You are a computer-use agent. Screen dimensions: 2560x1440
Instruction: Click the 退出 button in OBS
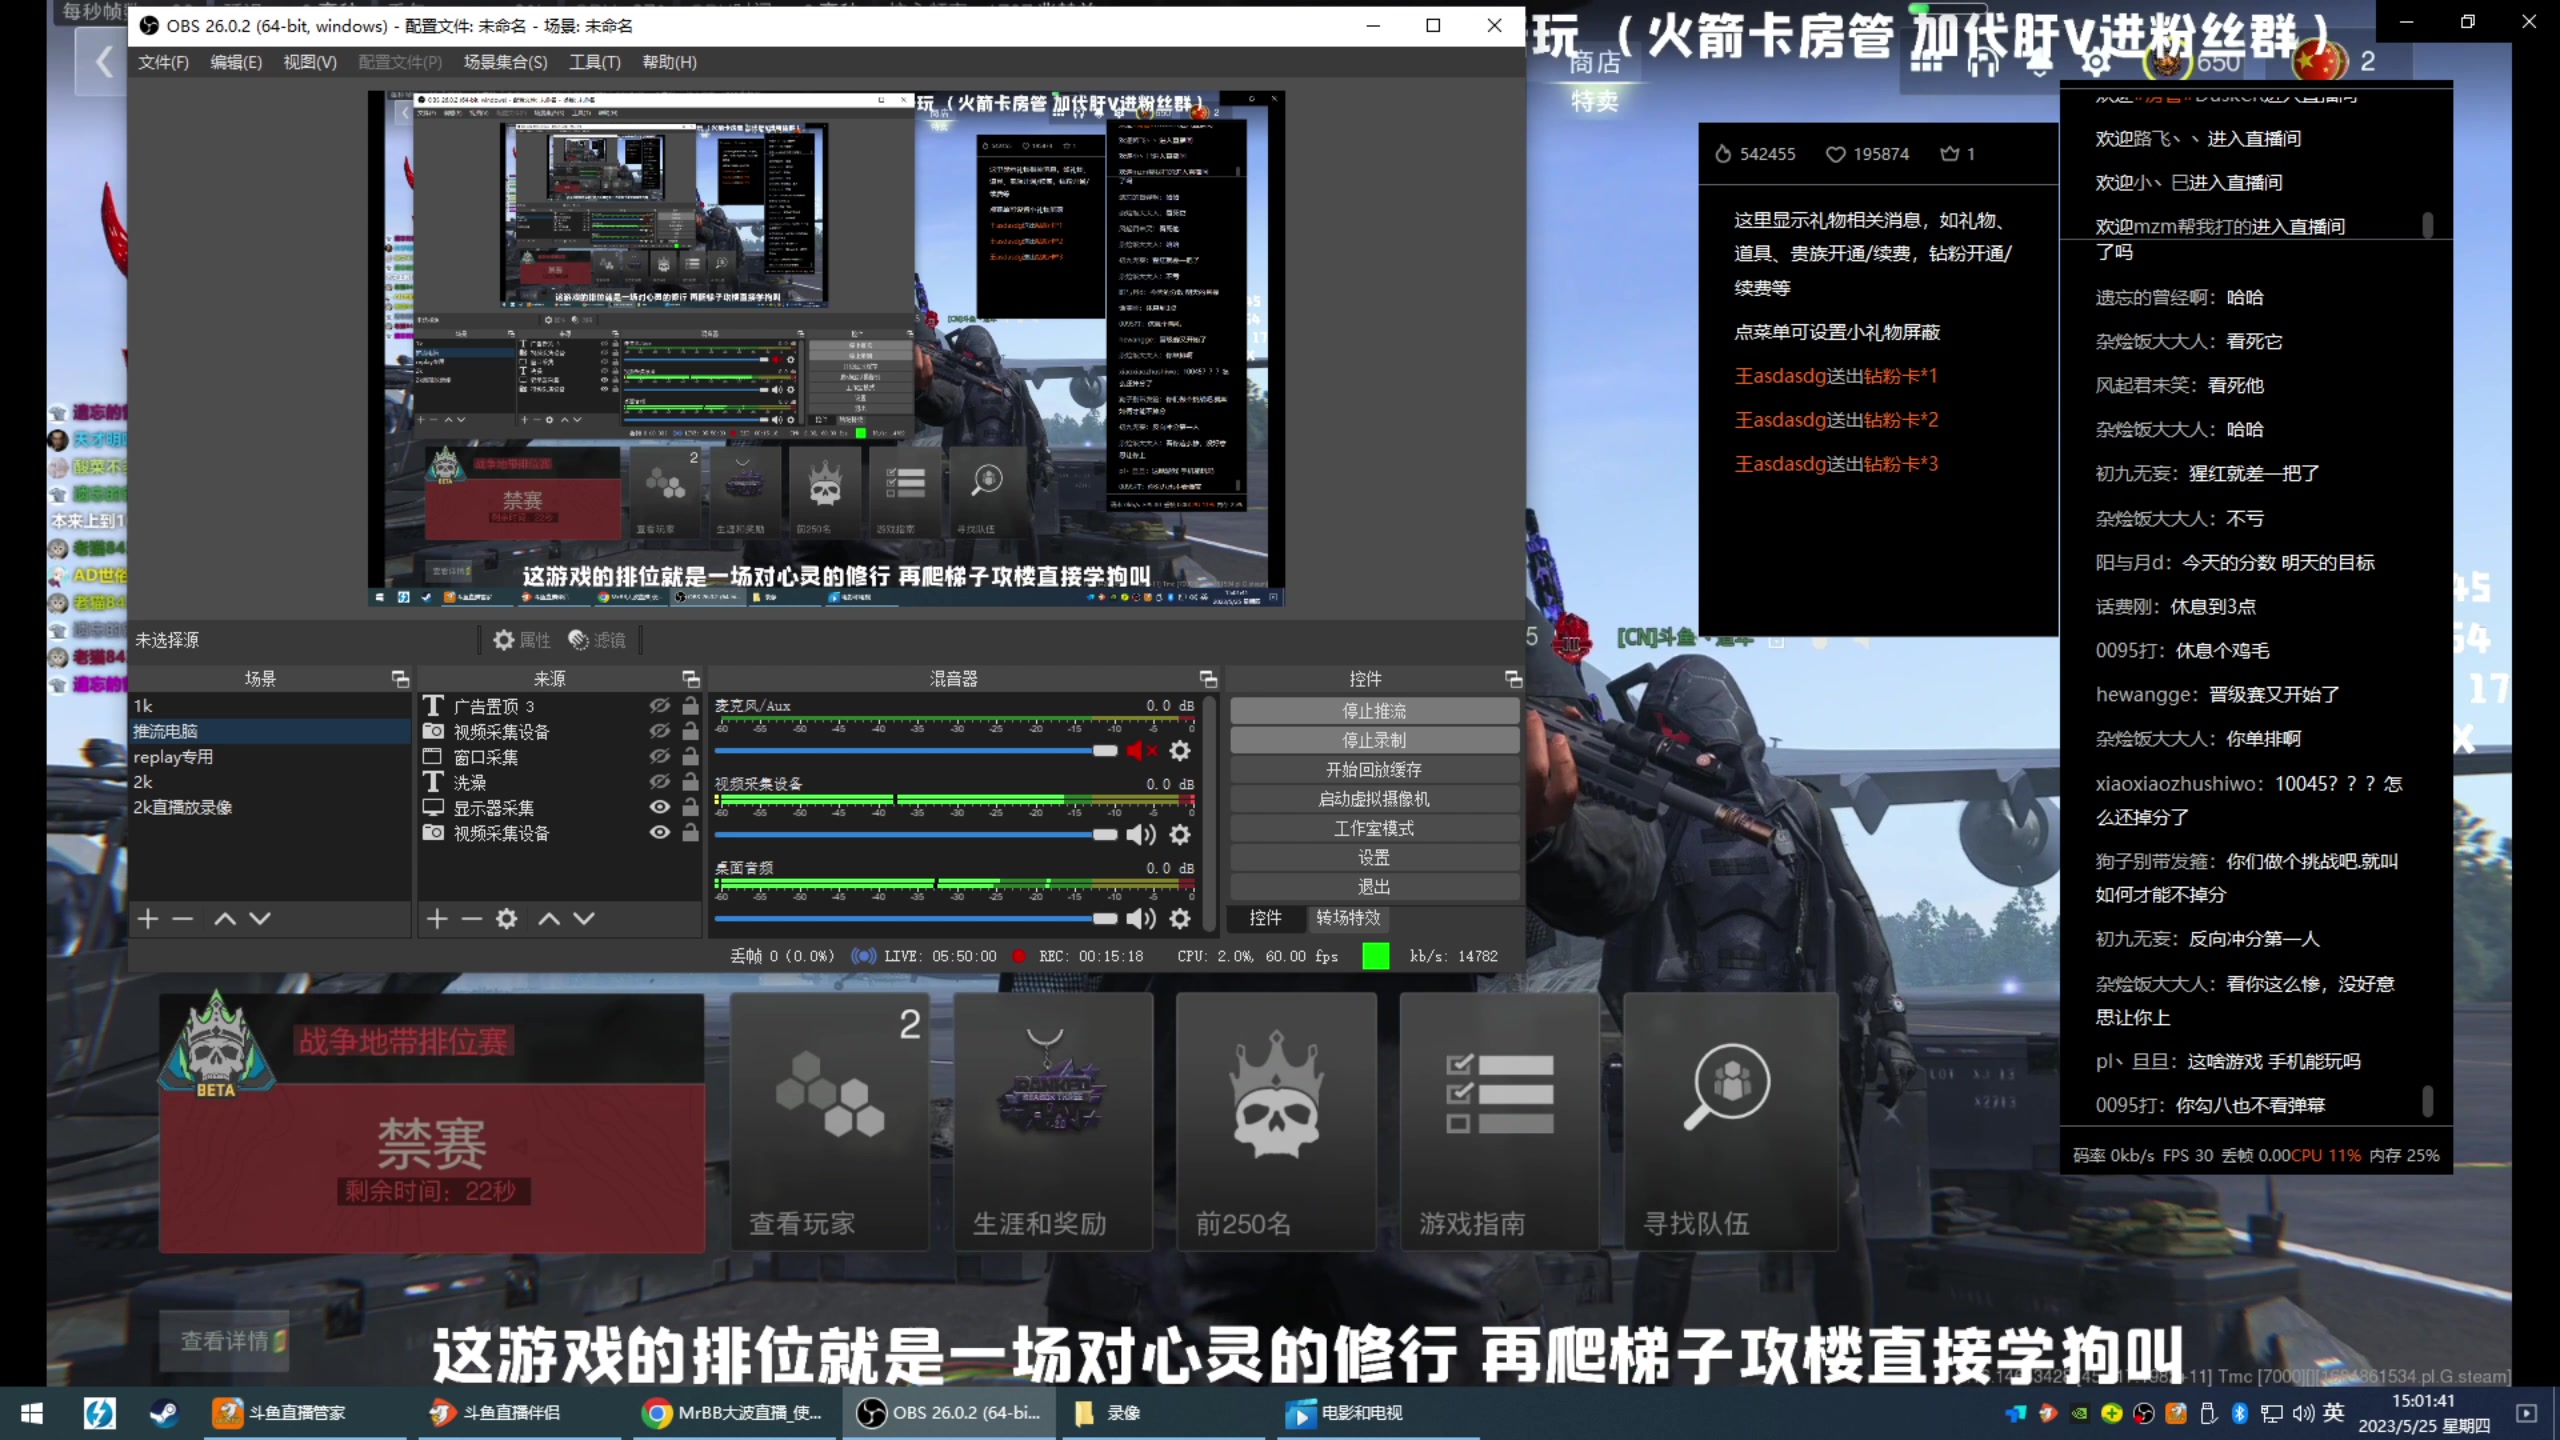coord(1374,887)
